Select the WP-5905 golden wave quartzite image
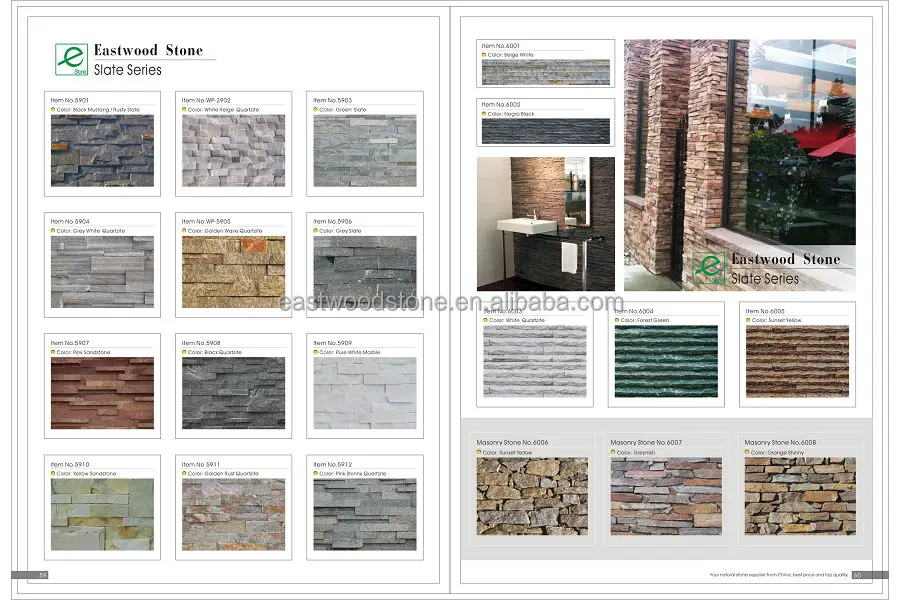Screen dimensions: 900x600 (234, 272)
